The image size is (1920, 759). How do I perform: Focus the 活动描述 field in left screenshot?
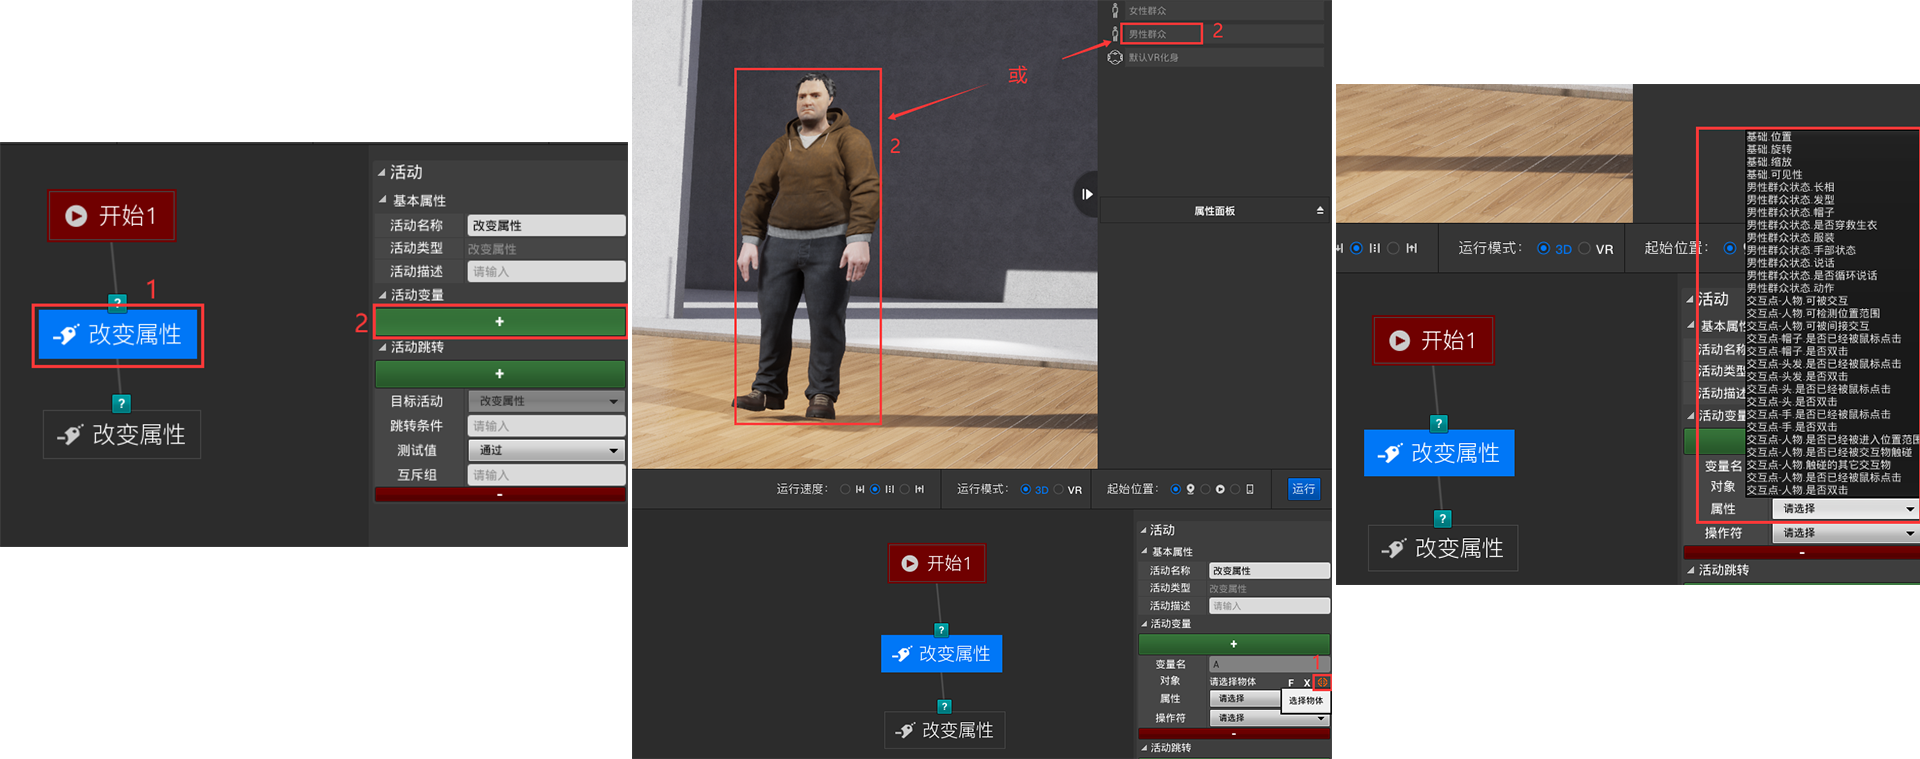pyautogui.click(x=546, y=271)
